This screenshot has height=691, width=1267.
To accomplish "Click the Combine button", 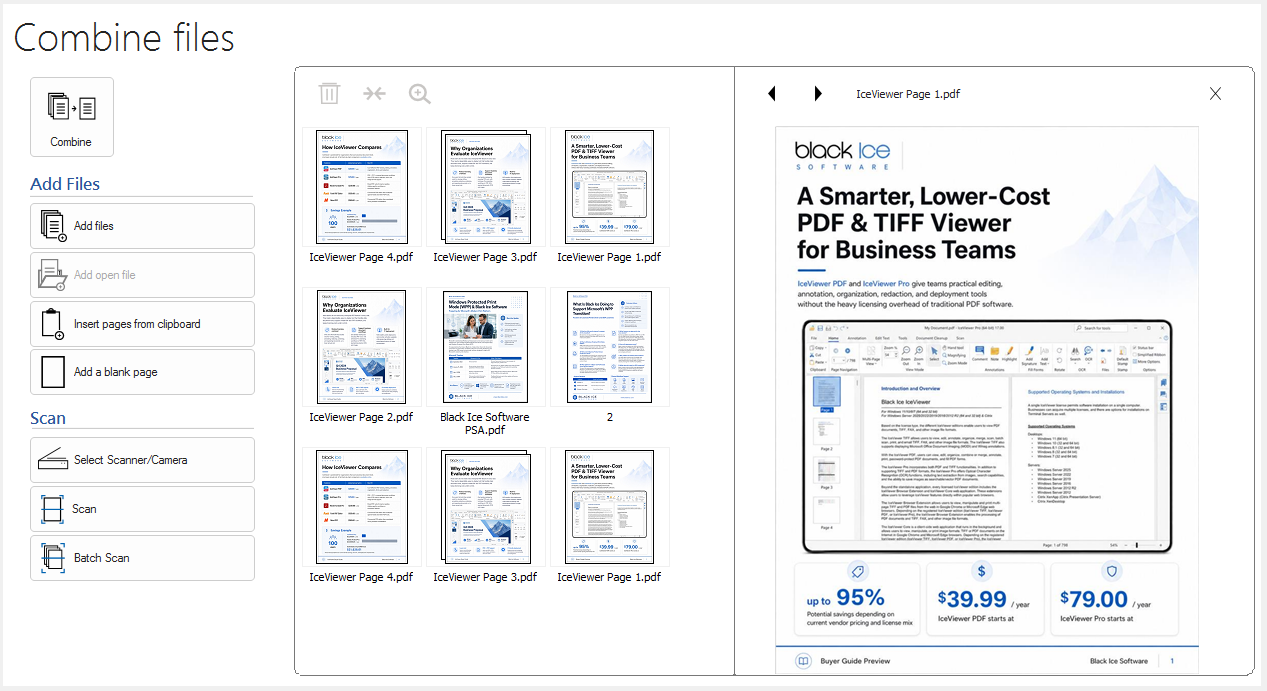I will 72,117.
